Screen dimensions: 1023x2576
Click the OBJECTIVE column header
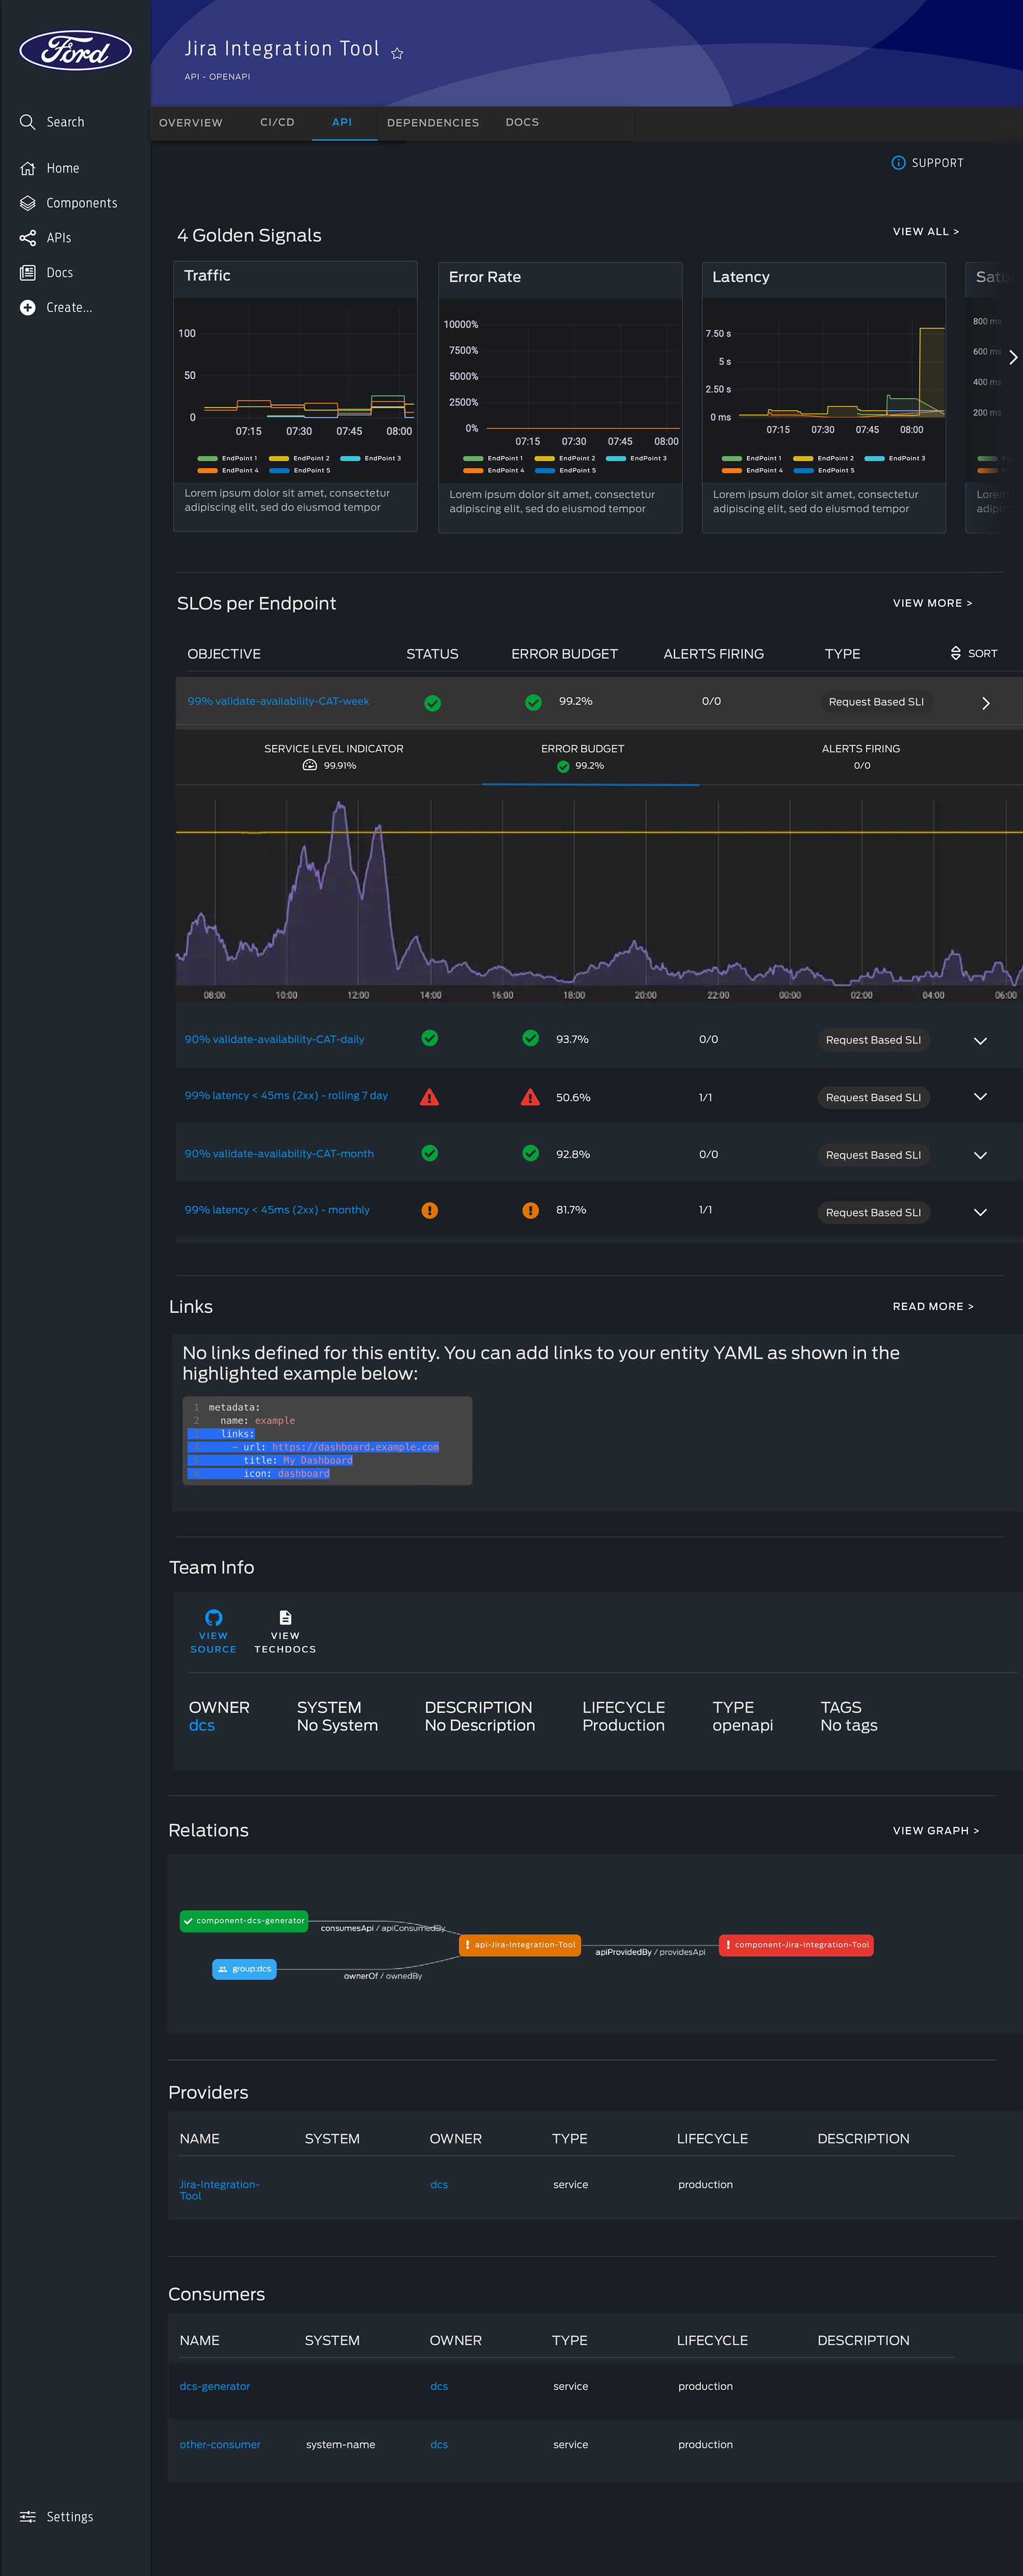(x=224, y=653)
